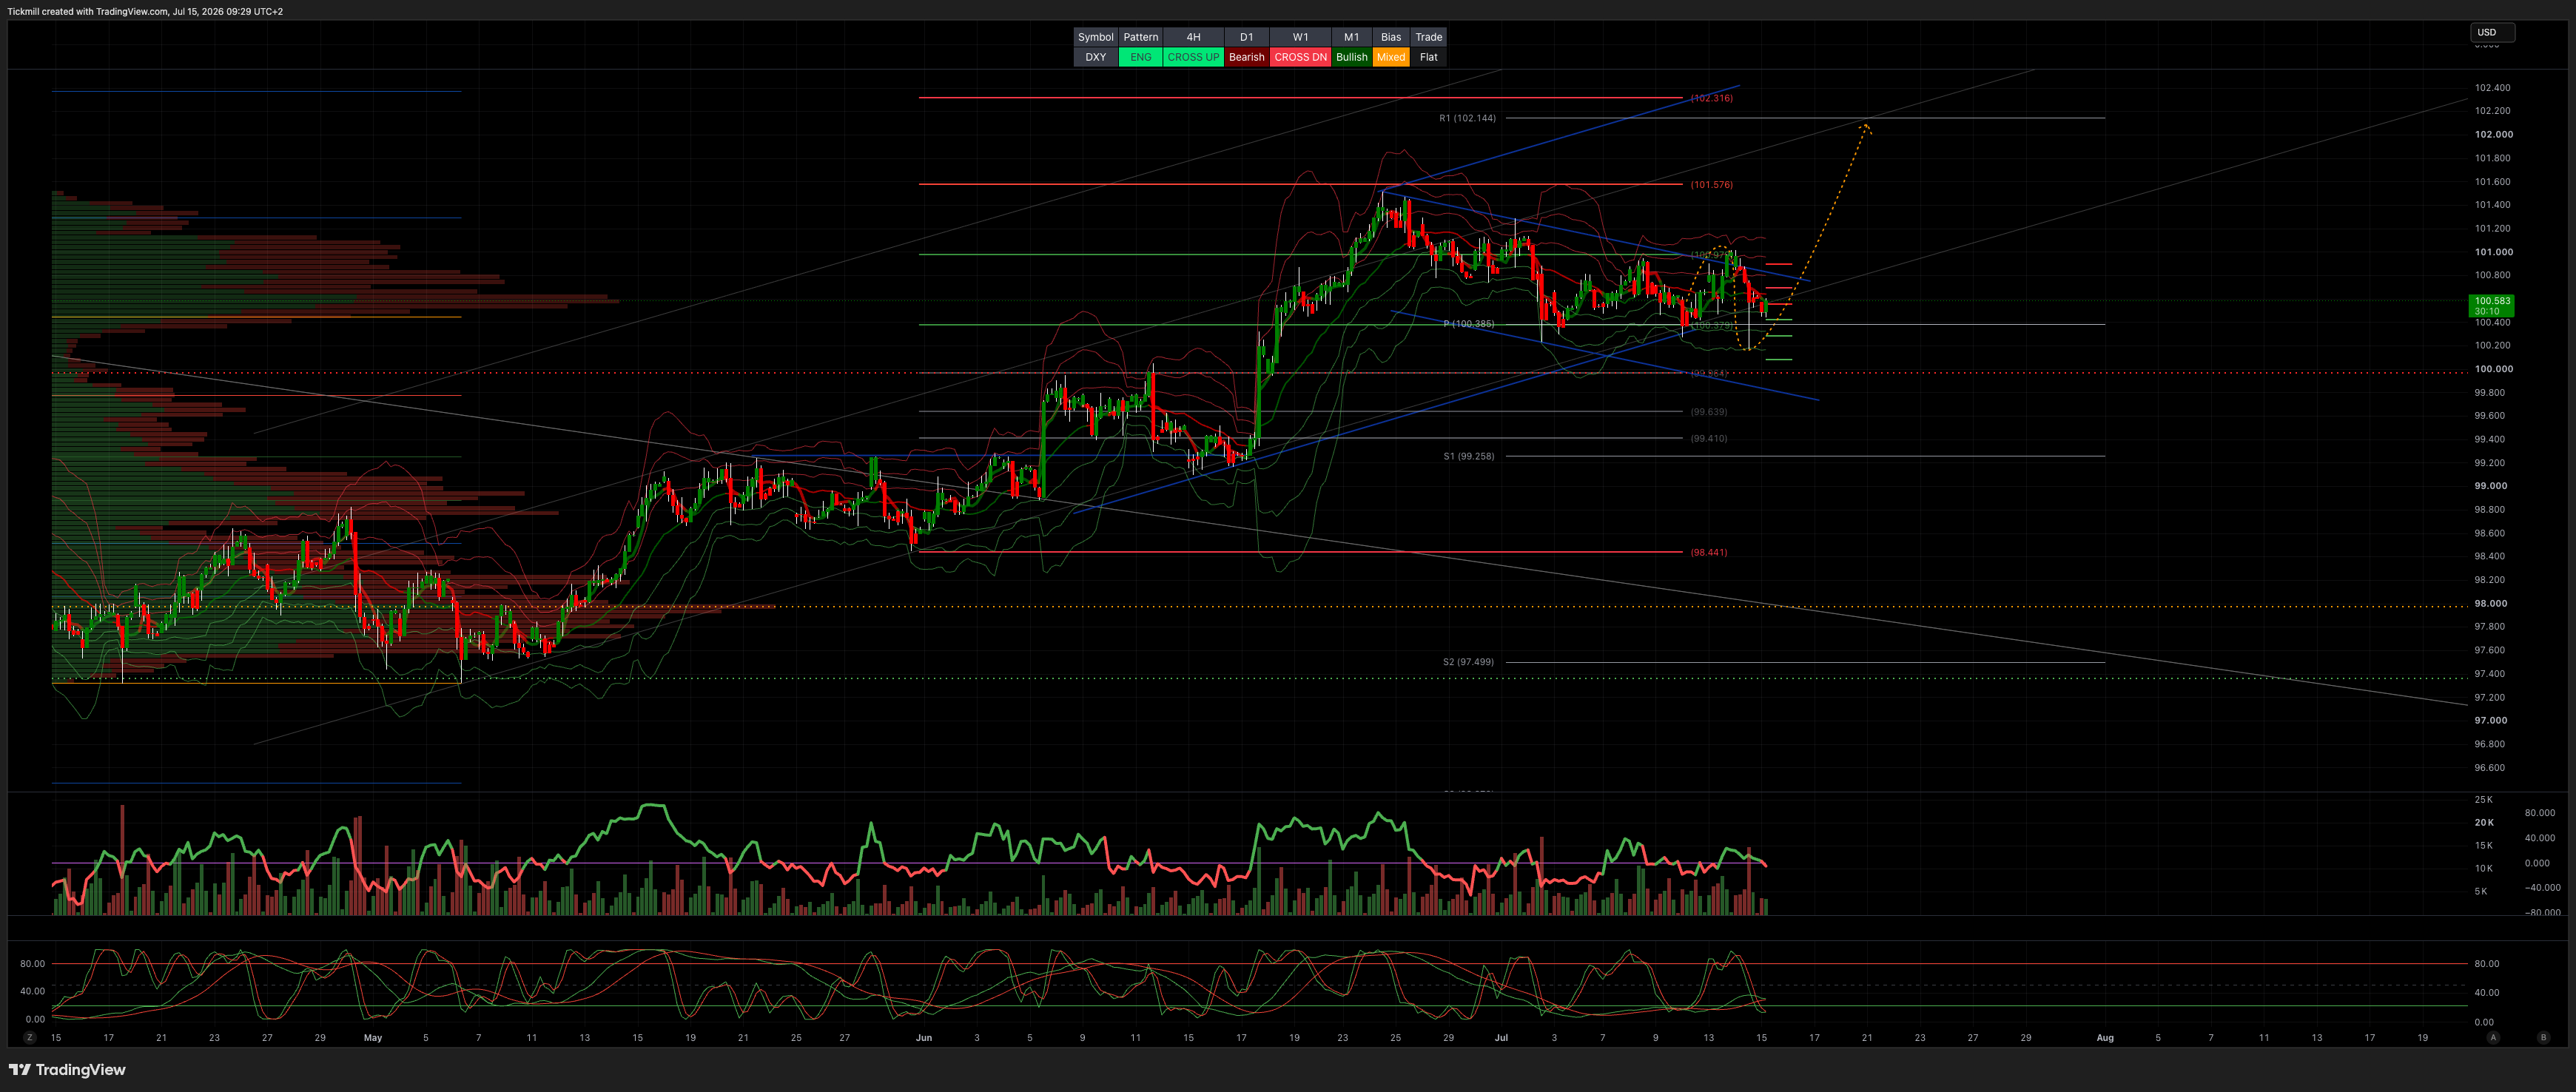Image resolution: width=2576 pixels, height=1092 pixels.
Task: Toggle auto scale A button
Action: click(x=2493, y=1038)
